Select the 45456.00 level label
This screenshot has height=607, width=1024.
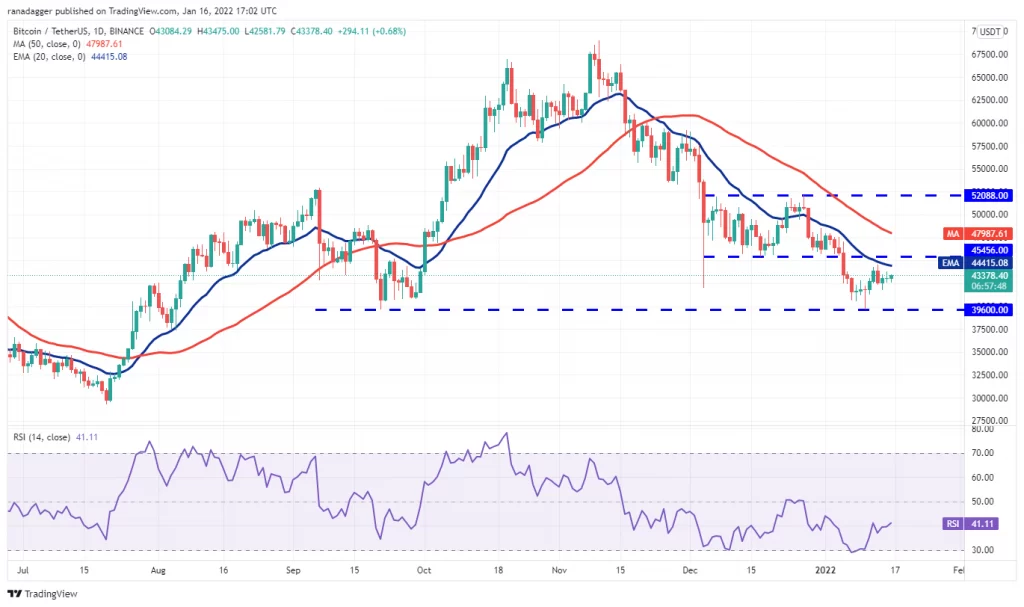coord(989,250)
